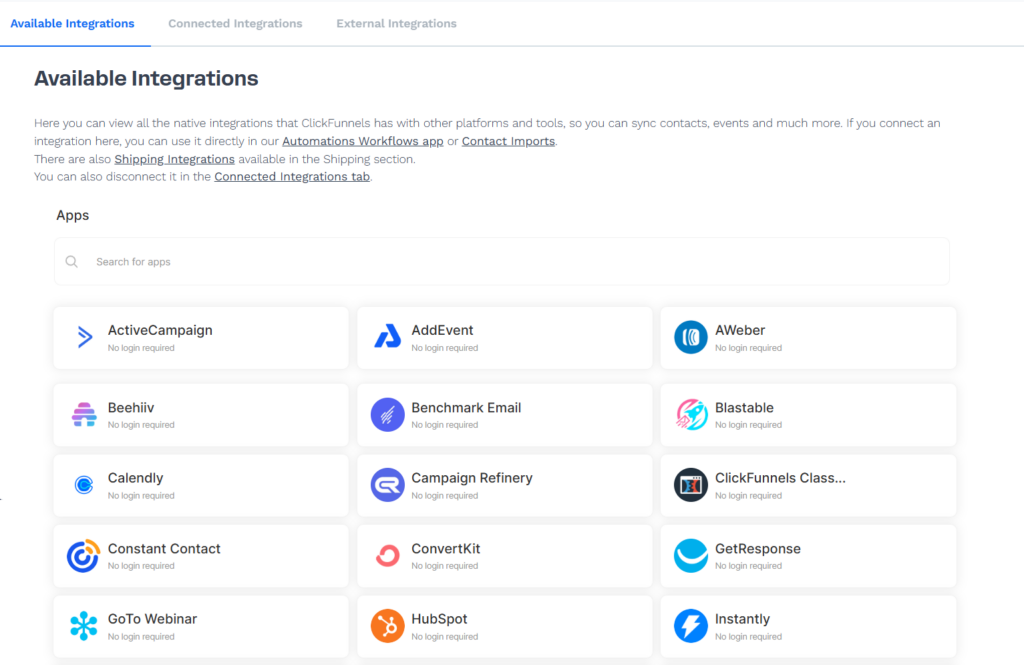Select the Beehiiv logo icon

pos(84,415)
